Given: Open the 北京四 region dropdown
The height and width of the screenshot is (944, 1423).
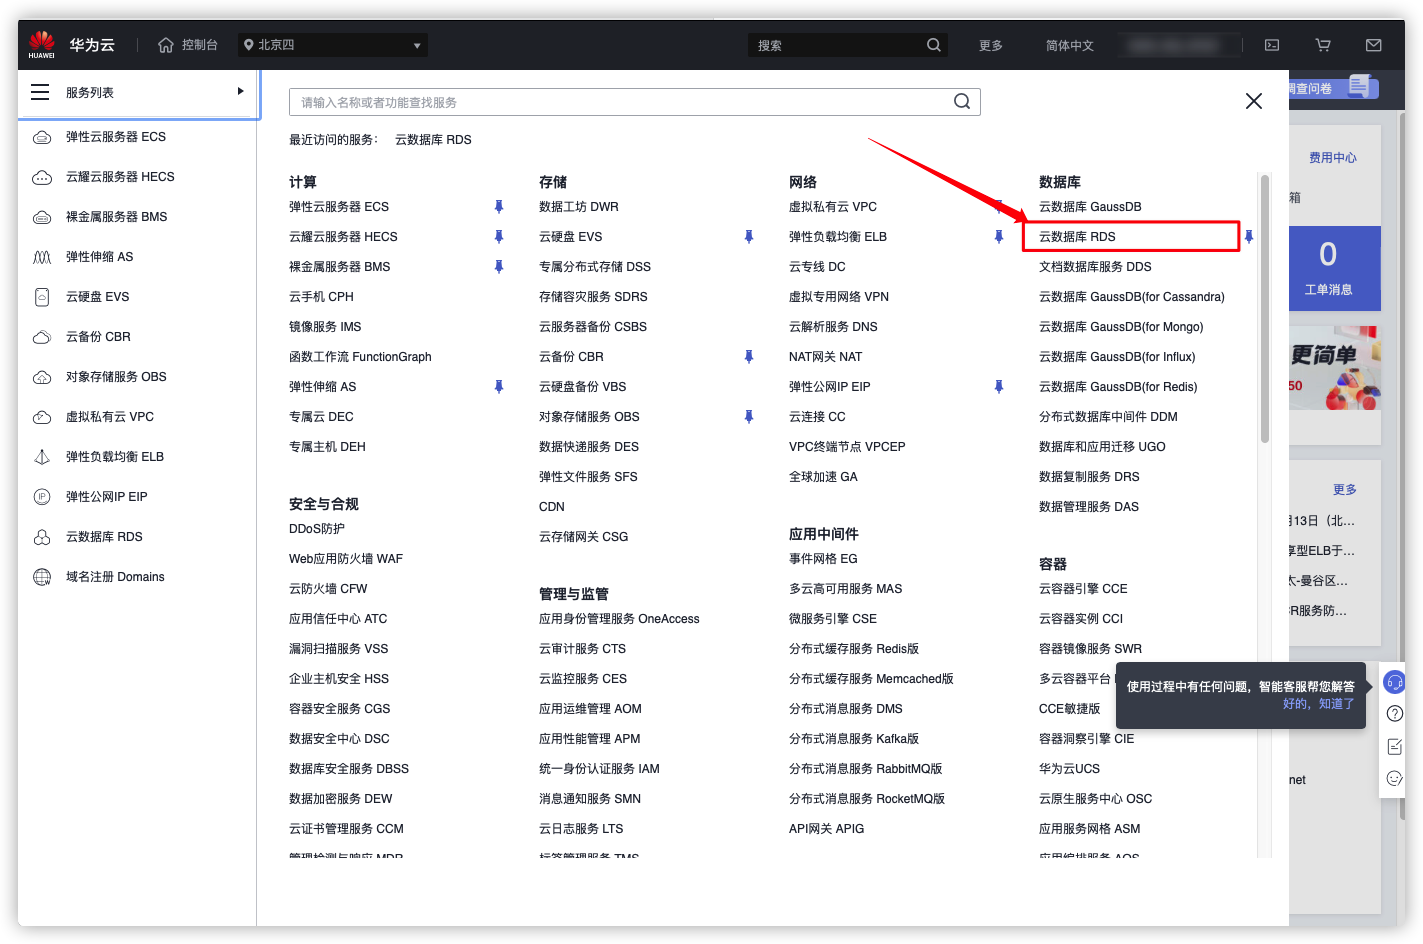Looking at the screenshot, I should (333, 45).
